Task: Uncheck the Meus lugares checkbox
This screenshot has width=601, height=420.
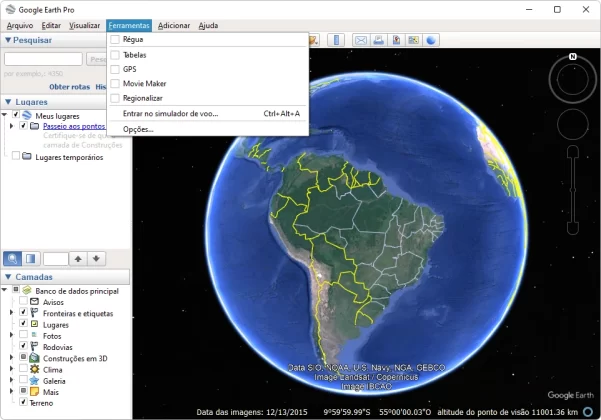Action: point(16,114)
